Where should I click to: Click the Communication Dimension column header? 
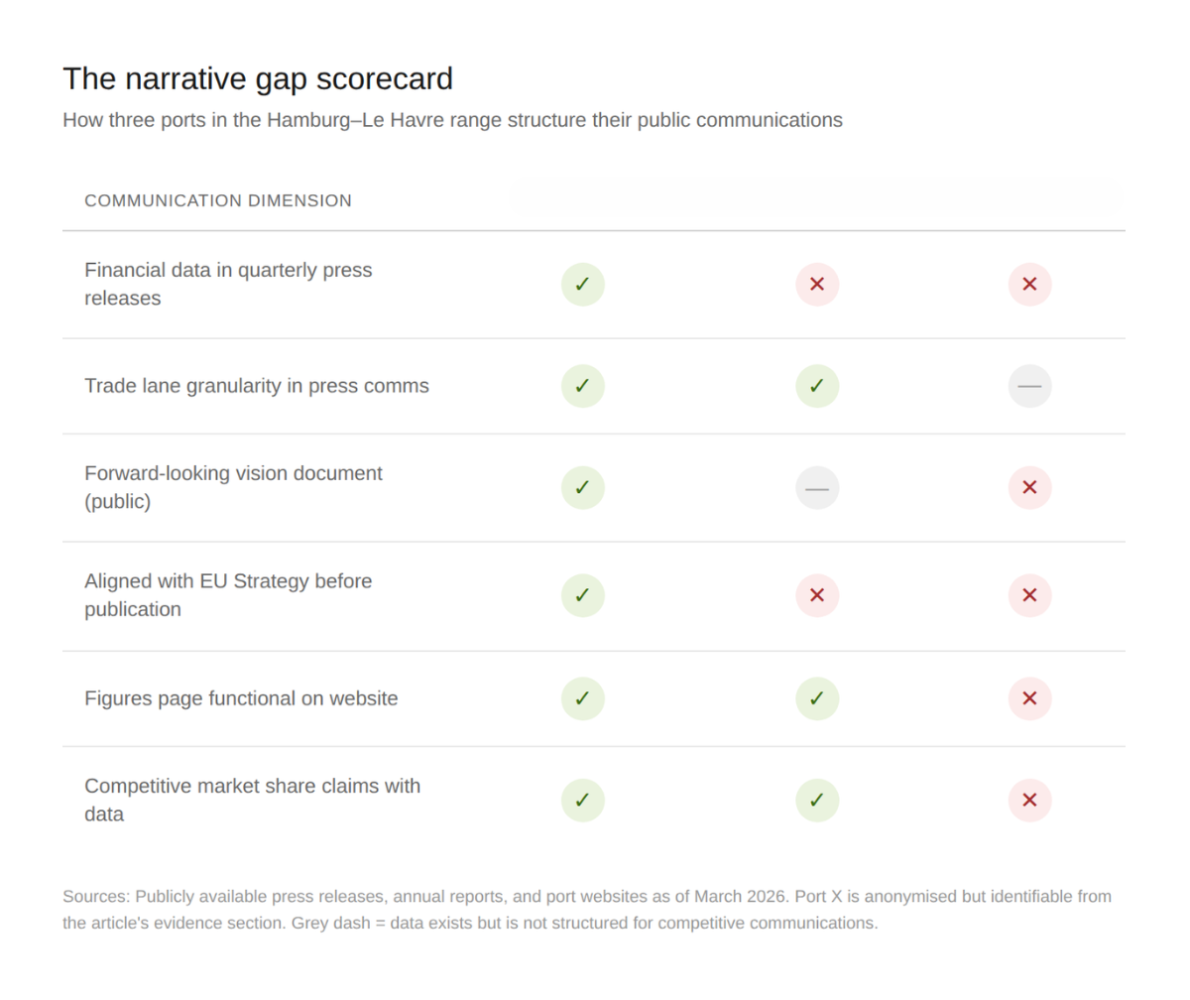pyautogui.click(x=218, y=200)
